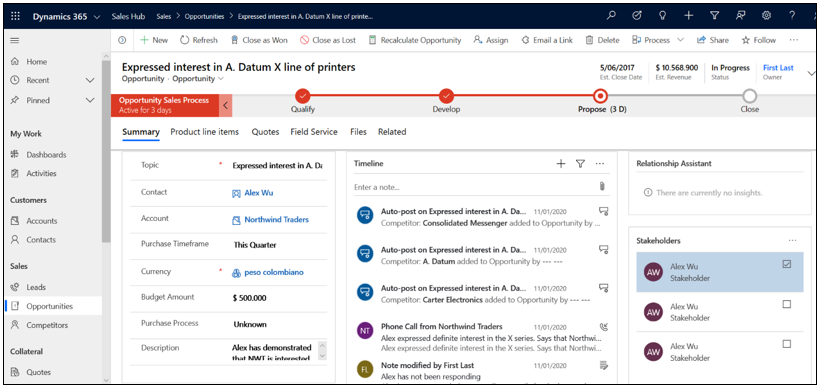The width and height of the screenshot is (820, 388).
Task: Expand the Pinned section chevron
Action: click(x=90, y=100)
